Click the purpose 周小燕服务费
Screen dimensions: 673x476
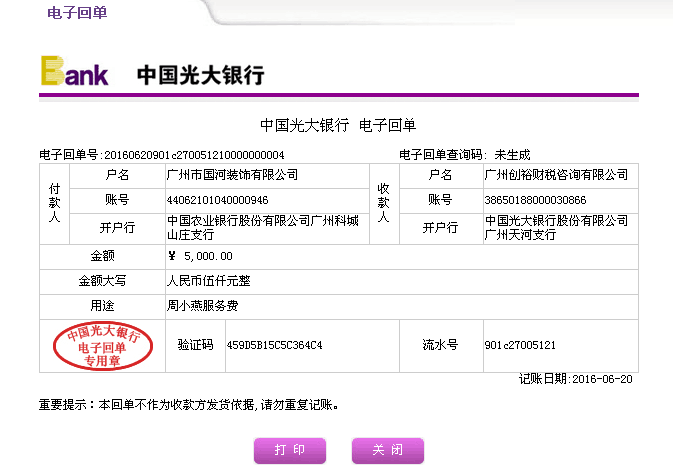(x=202, y=306)
